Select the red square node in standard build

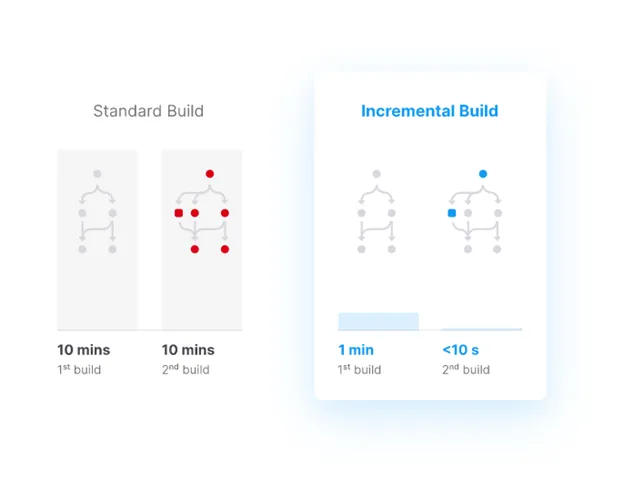coord(179,213)
